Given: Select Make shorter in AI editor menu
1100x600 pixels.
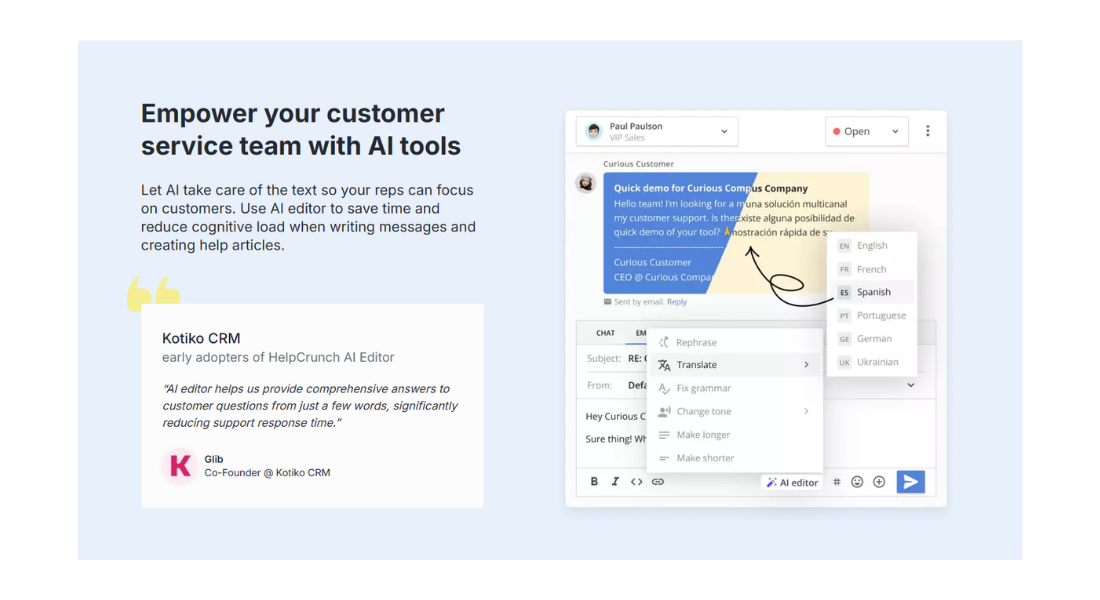Looking at the screenshot, I should coord(705,457).
